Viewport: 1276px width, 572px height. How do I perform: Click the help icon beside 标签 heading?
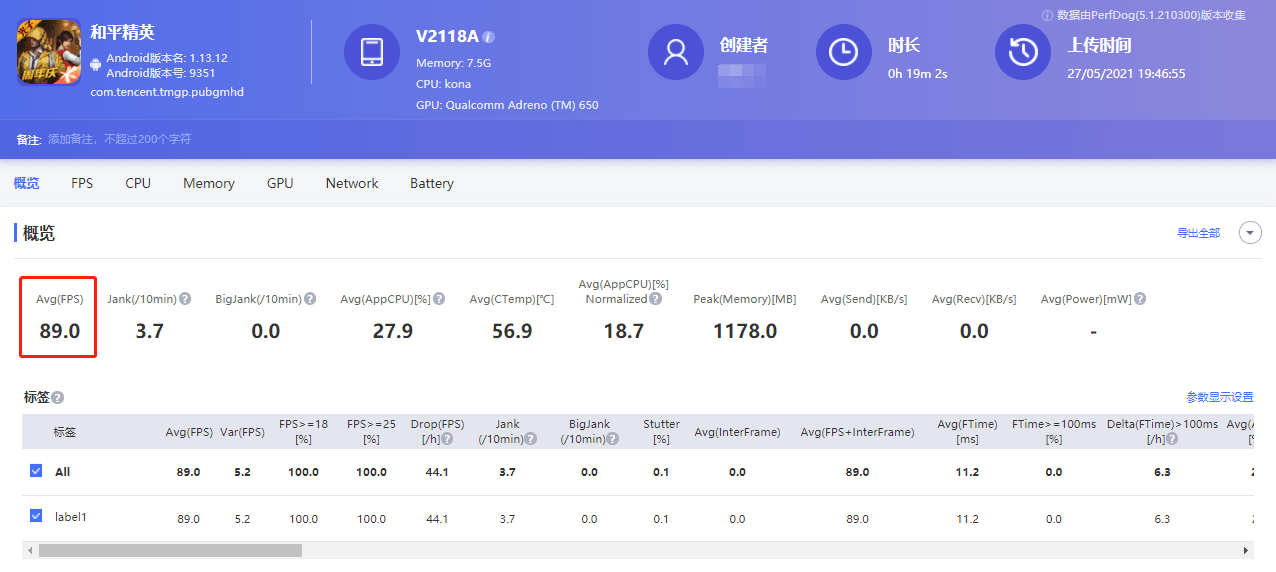58,398
